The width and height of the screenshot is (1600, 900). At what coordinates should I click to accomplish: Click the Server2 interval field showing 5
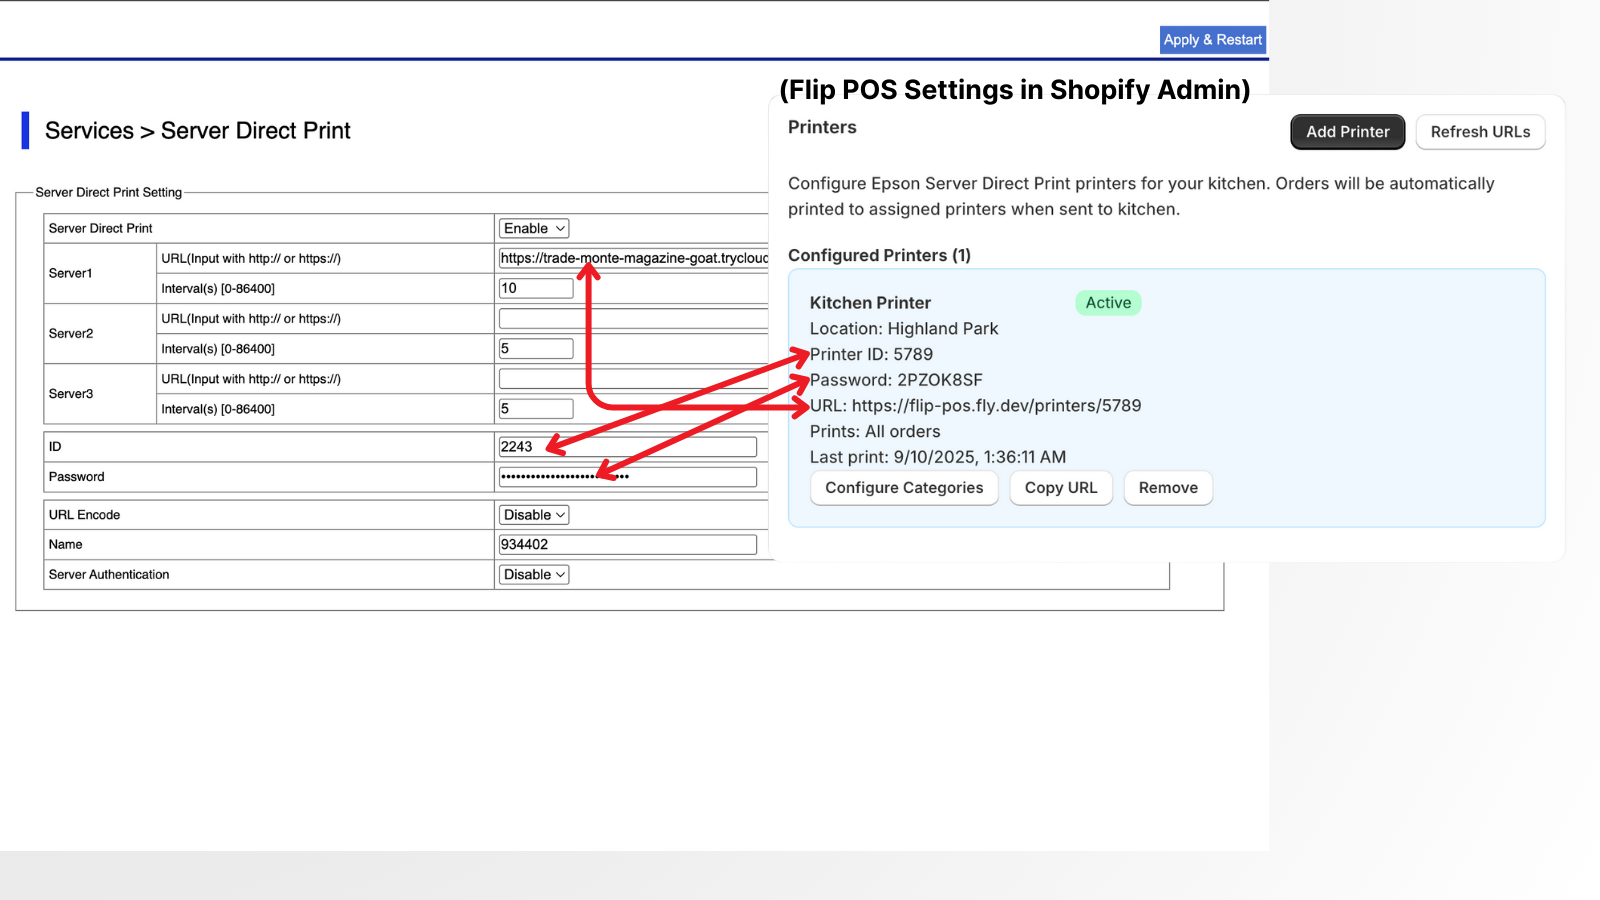coord(536,348)
